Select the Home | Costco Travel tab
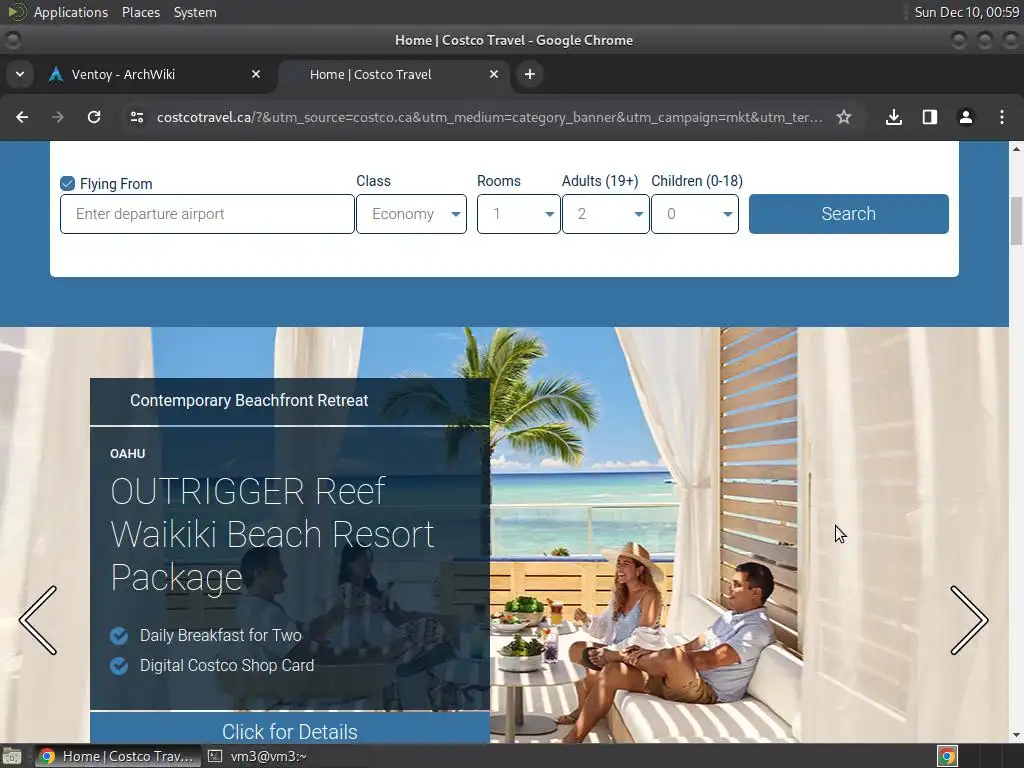 pos(392,74)
